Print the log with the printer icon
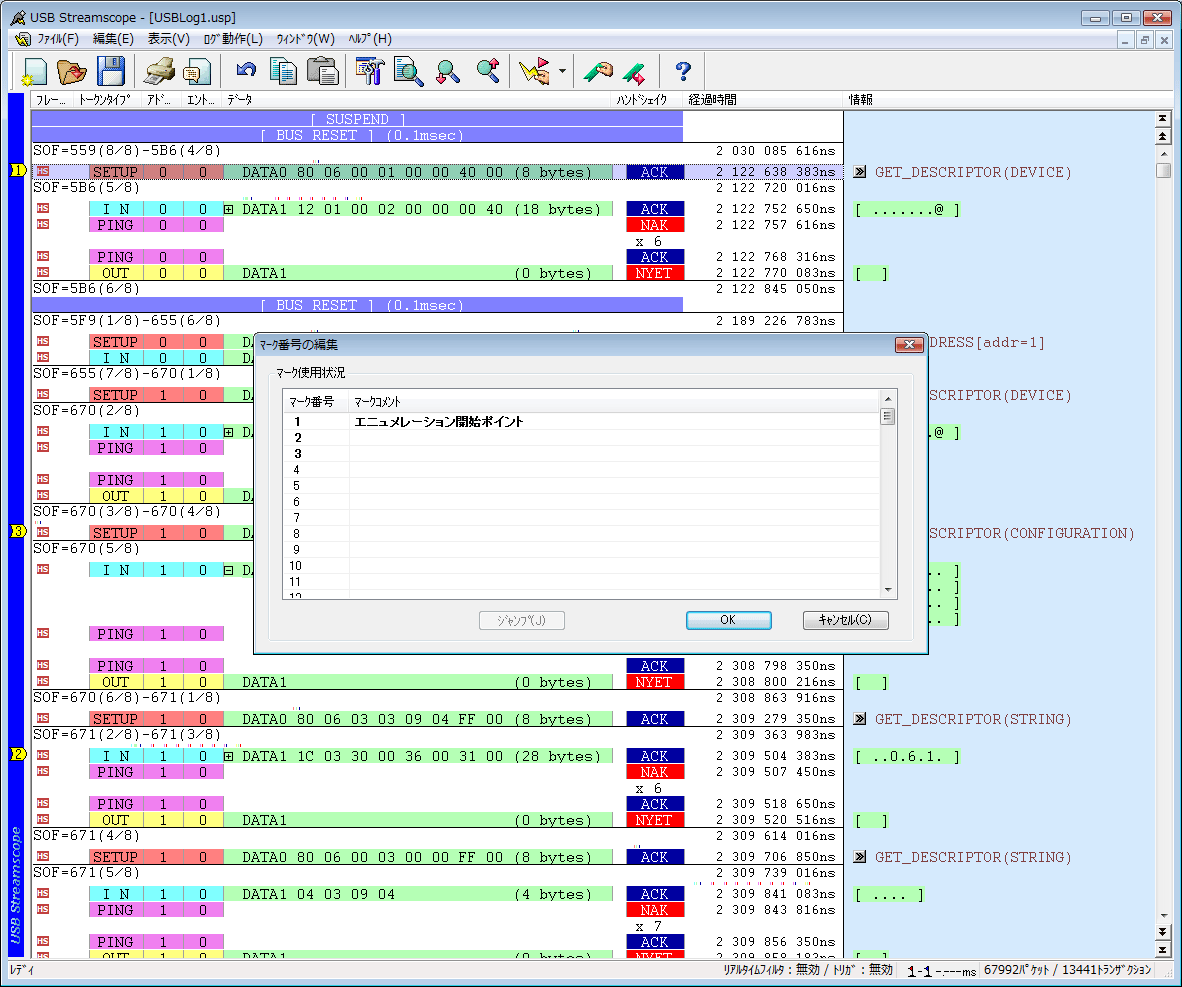 (159, 72)
